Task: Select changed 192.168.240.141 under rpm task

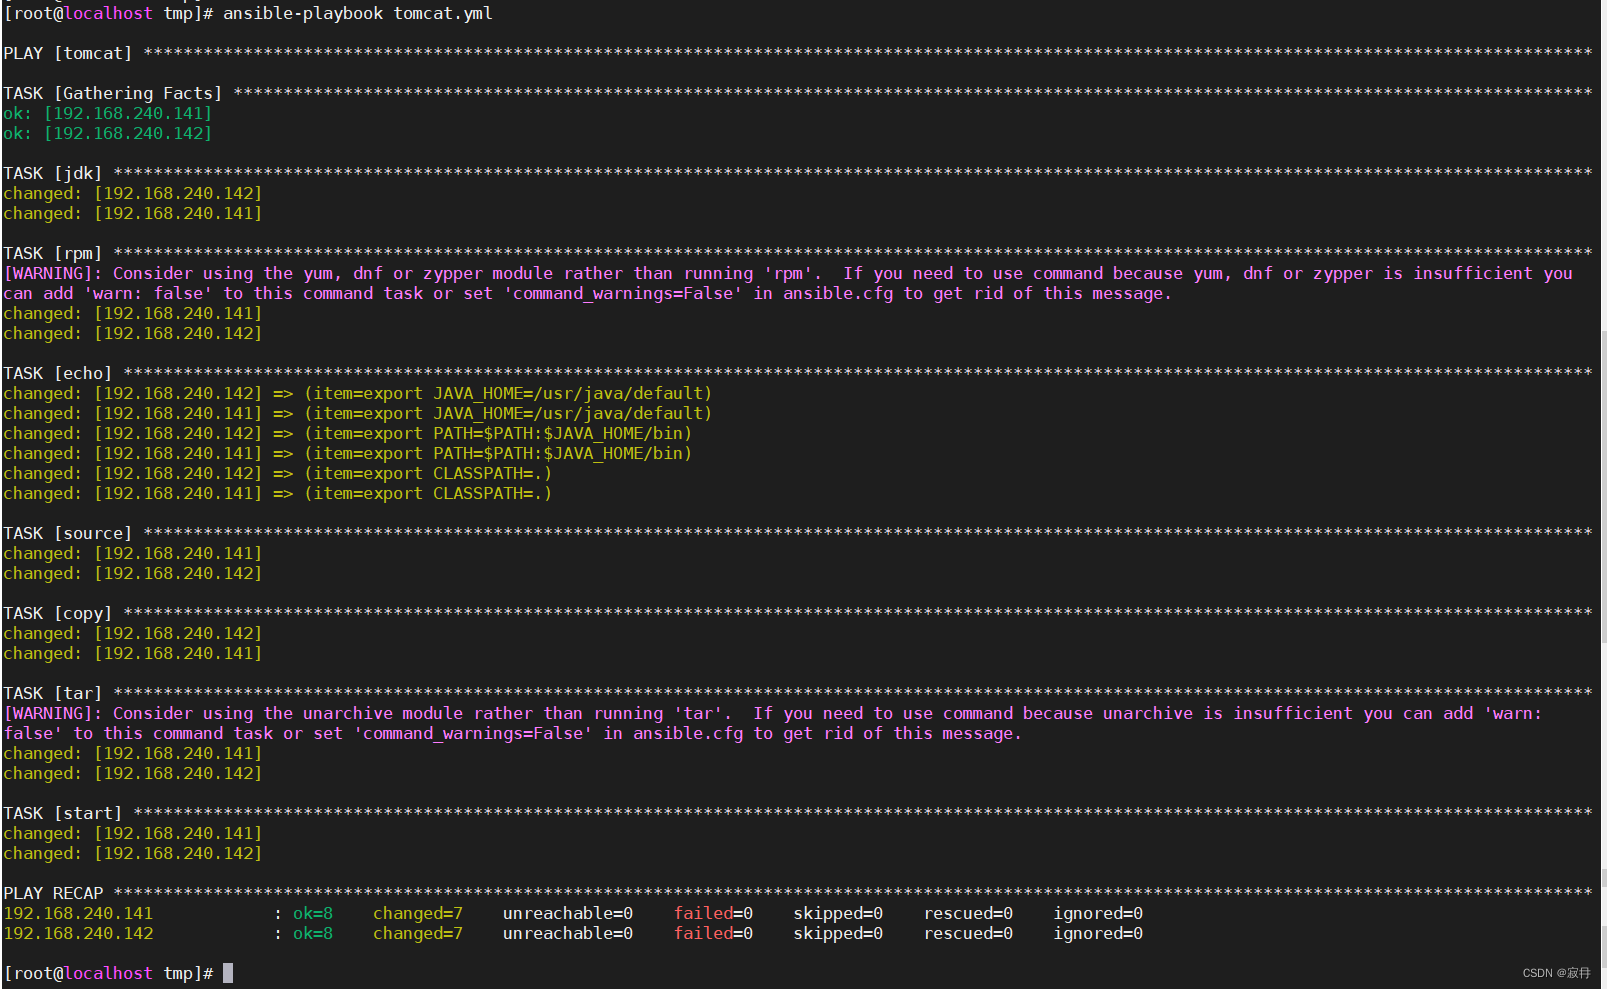Action: [132, 314]
